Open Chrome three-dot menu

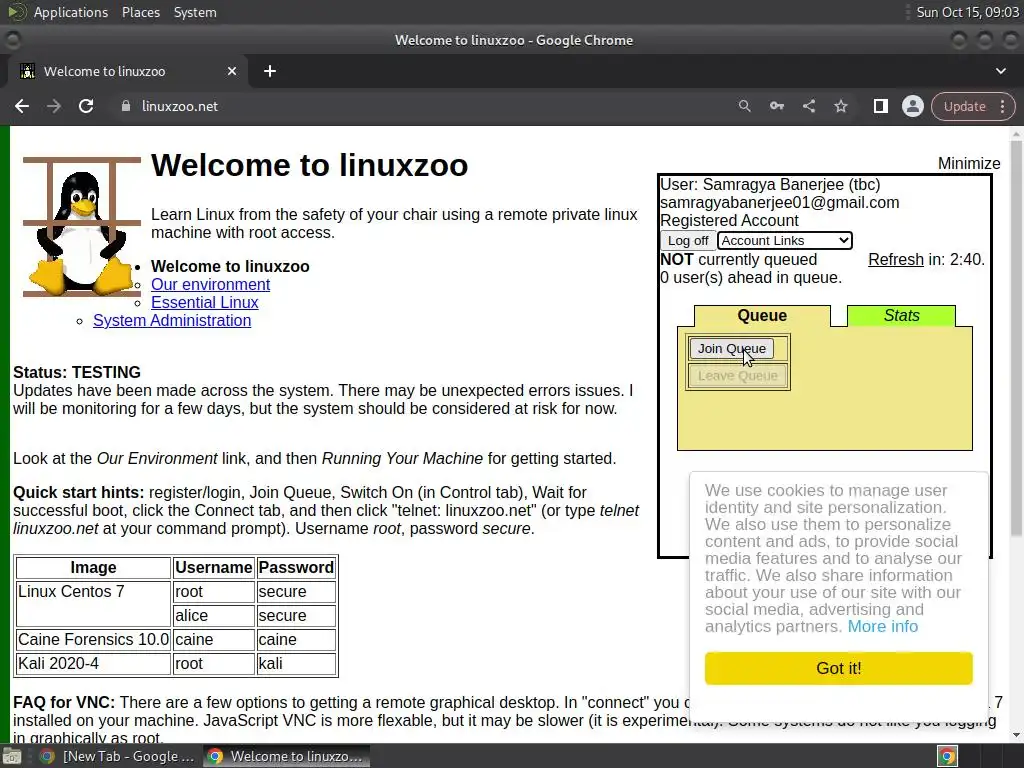point(1002,106)
